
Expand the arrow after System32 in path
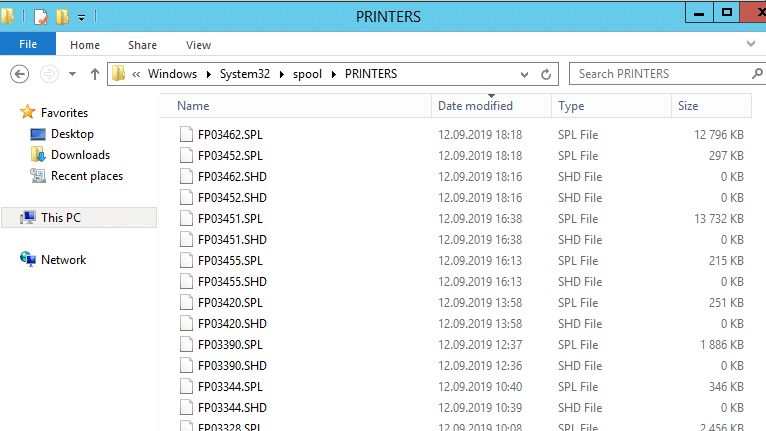point(282,74)
